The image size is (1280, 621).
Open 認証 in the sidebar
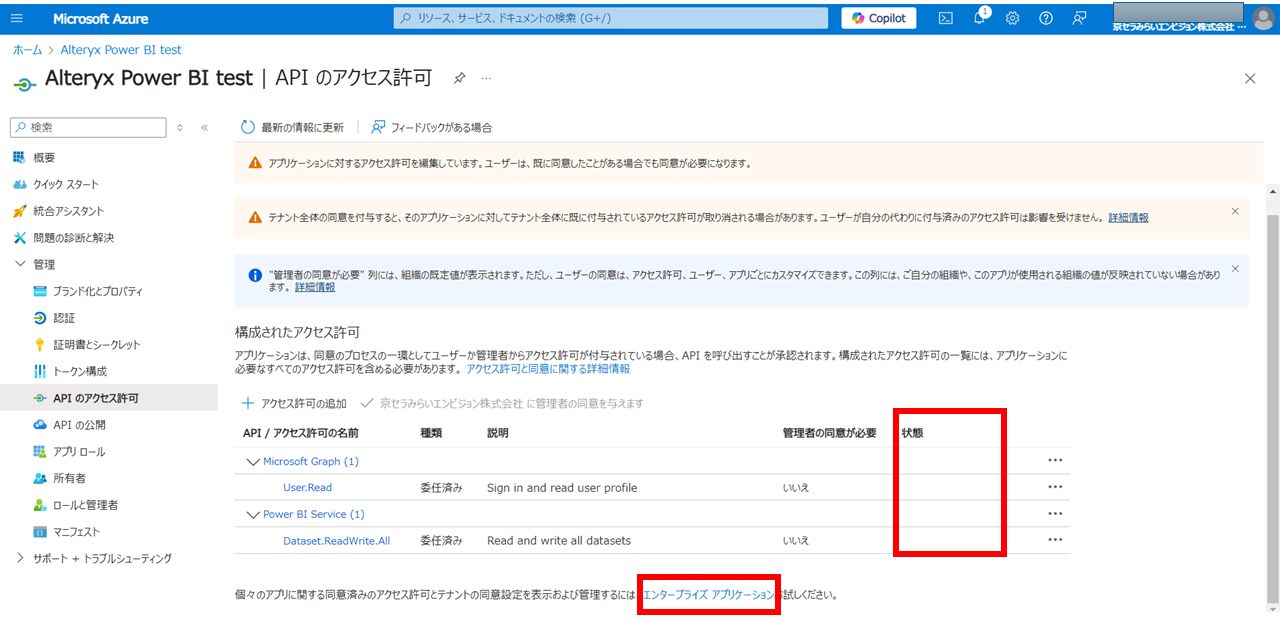coord(64,318)
